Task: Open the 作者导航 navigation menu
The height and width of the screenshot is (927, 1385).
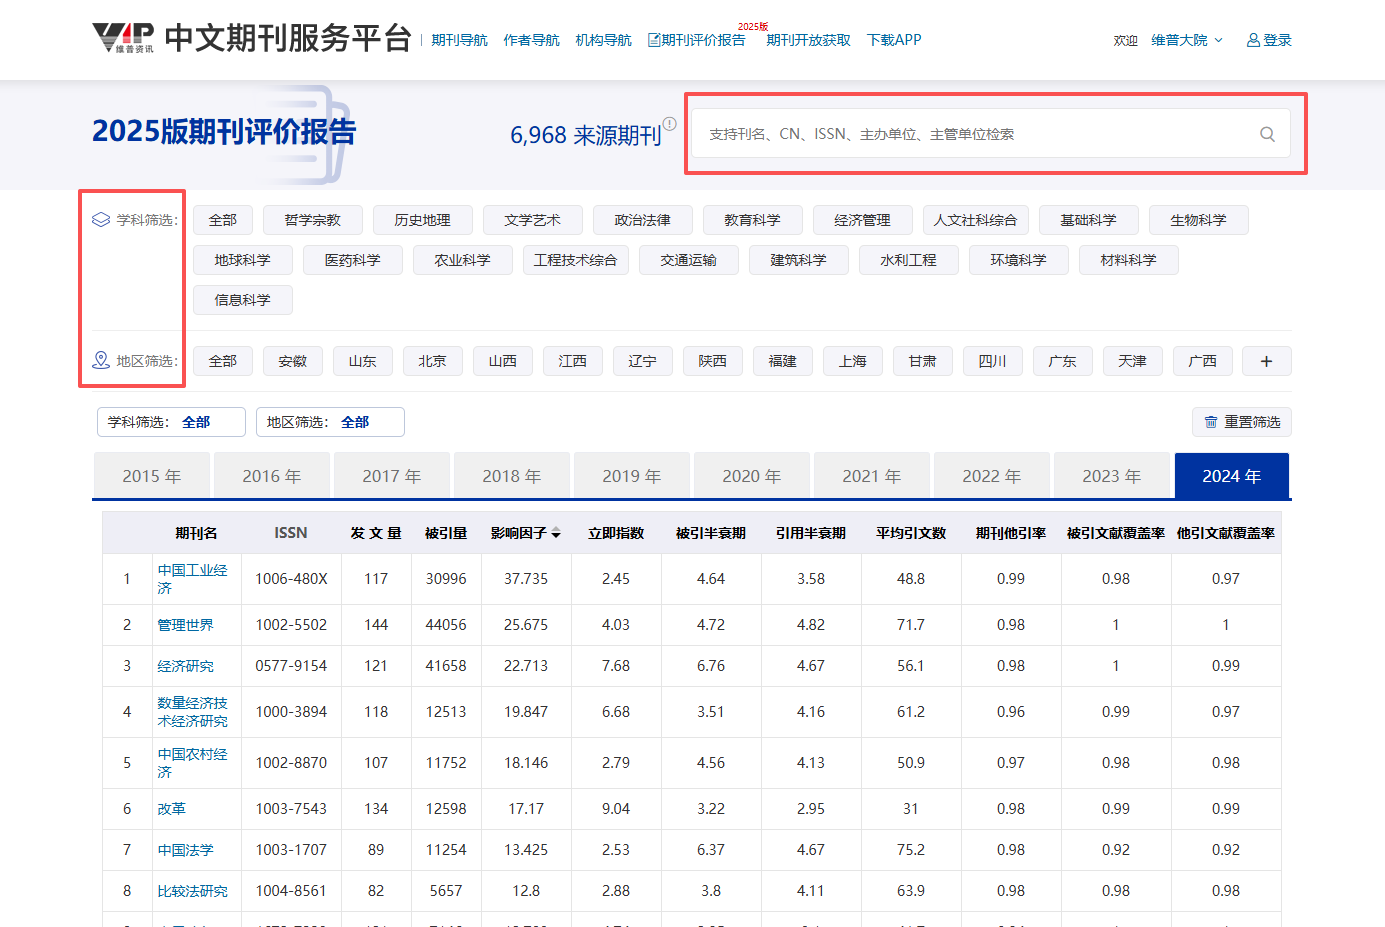Action: (x=531, y=39)
